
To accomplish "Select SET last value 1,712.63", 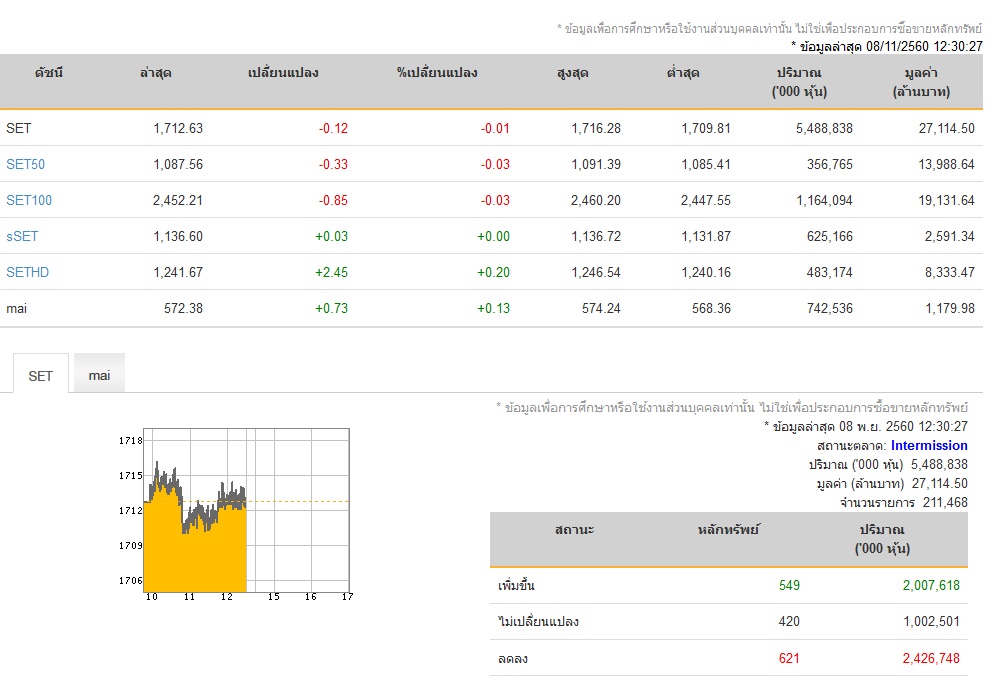I will (x=178, y=128).
